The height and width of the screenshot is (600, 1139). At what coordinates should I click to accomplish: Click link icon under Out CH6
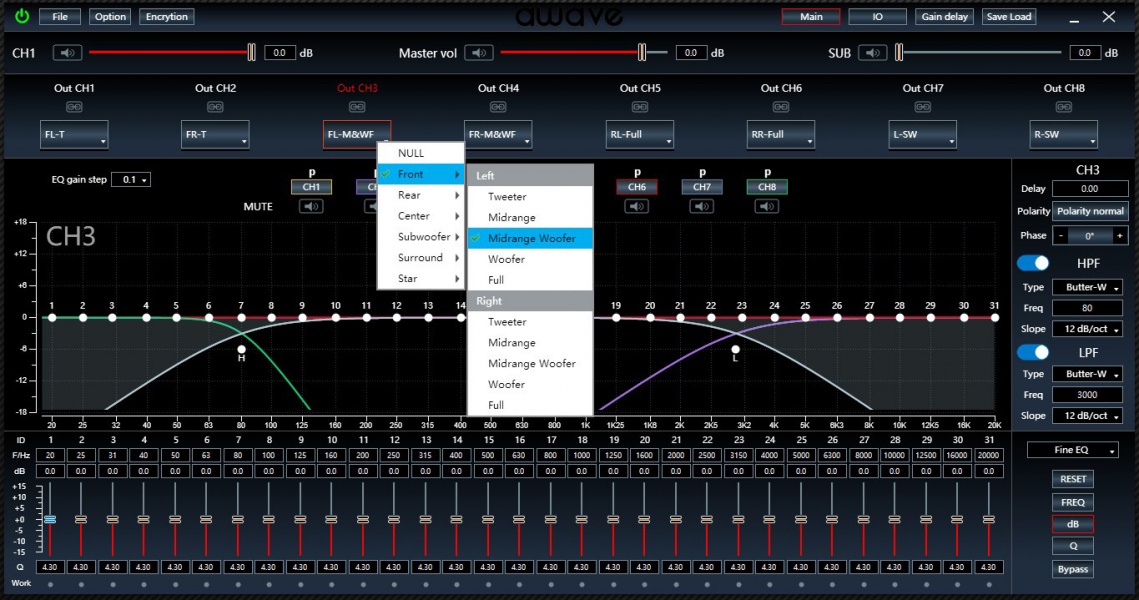tap(781, 107)
